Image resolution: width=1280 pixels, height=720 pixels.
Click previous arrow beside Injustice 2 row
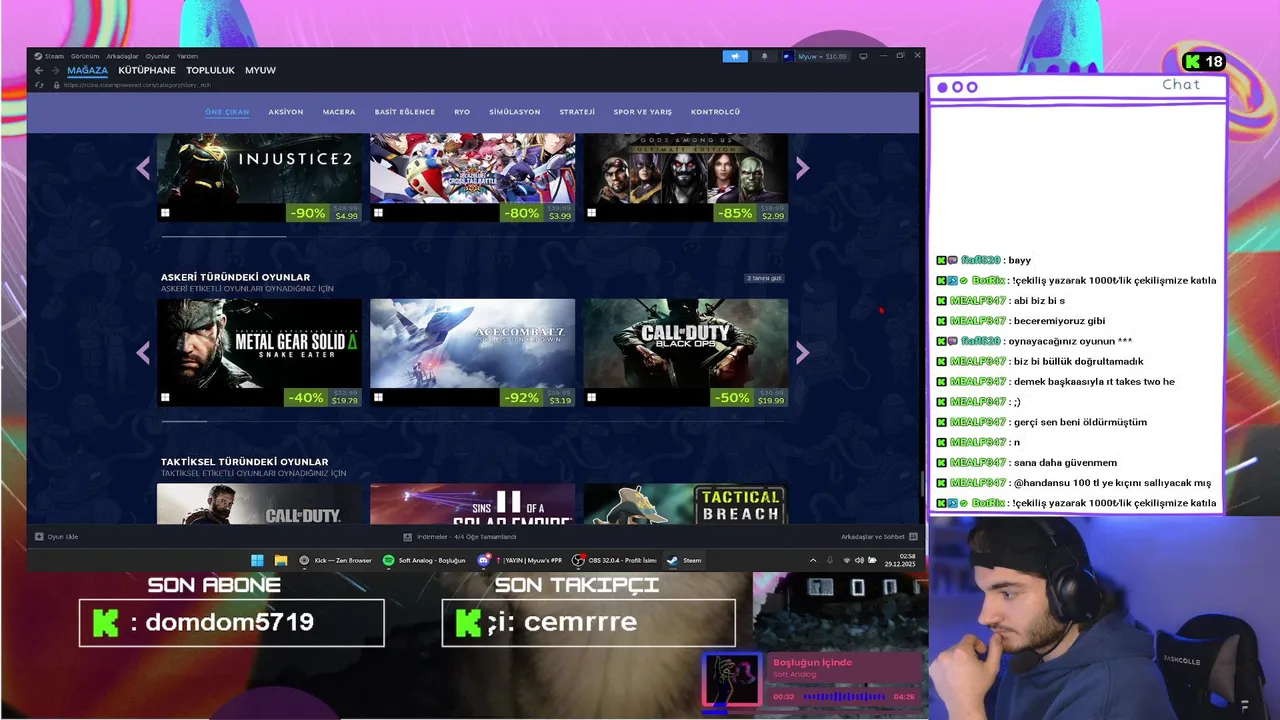[143, 168]
